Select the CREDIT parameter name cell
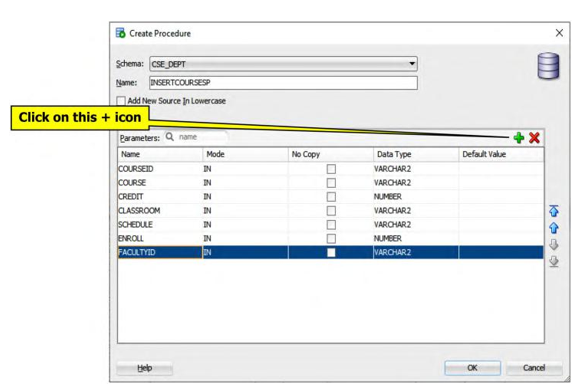Viewport: 583px width, 389px height. tap(160, 197)
